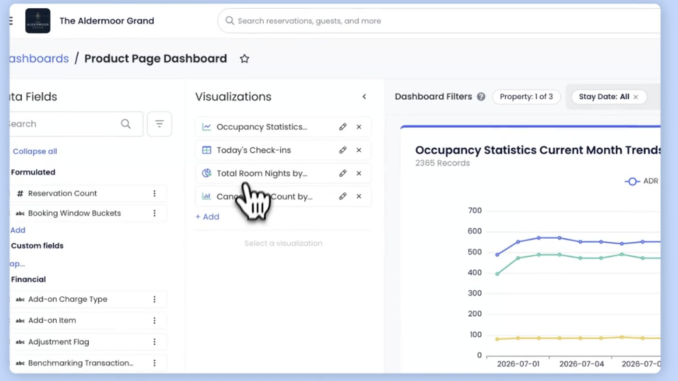Image resolution: width=678 pixels, height=381 pixels.
Task: Remove the Cancellation Count visualization
Action: (359, 196)
